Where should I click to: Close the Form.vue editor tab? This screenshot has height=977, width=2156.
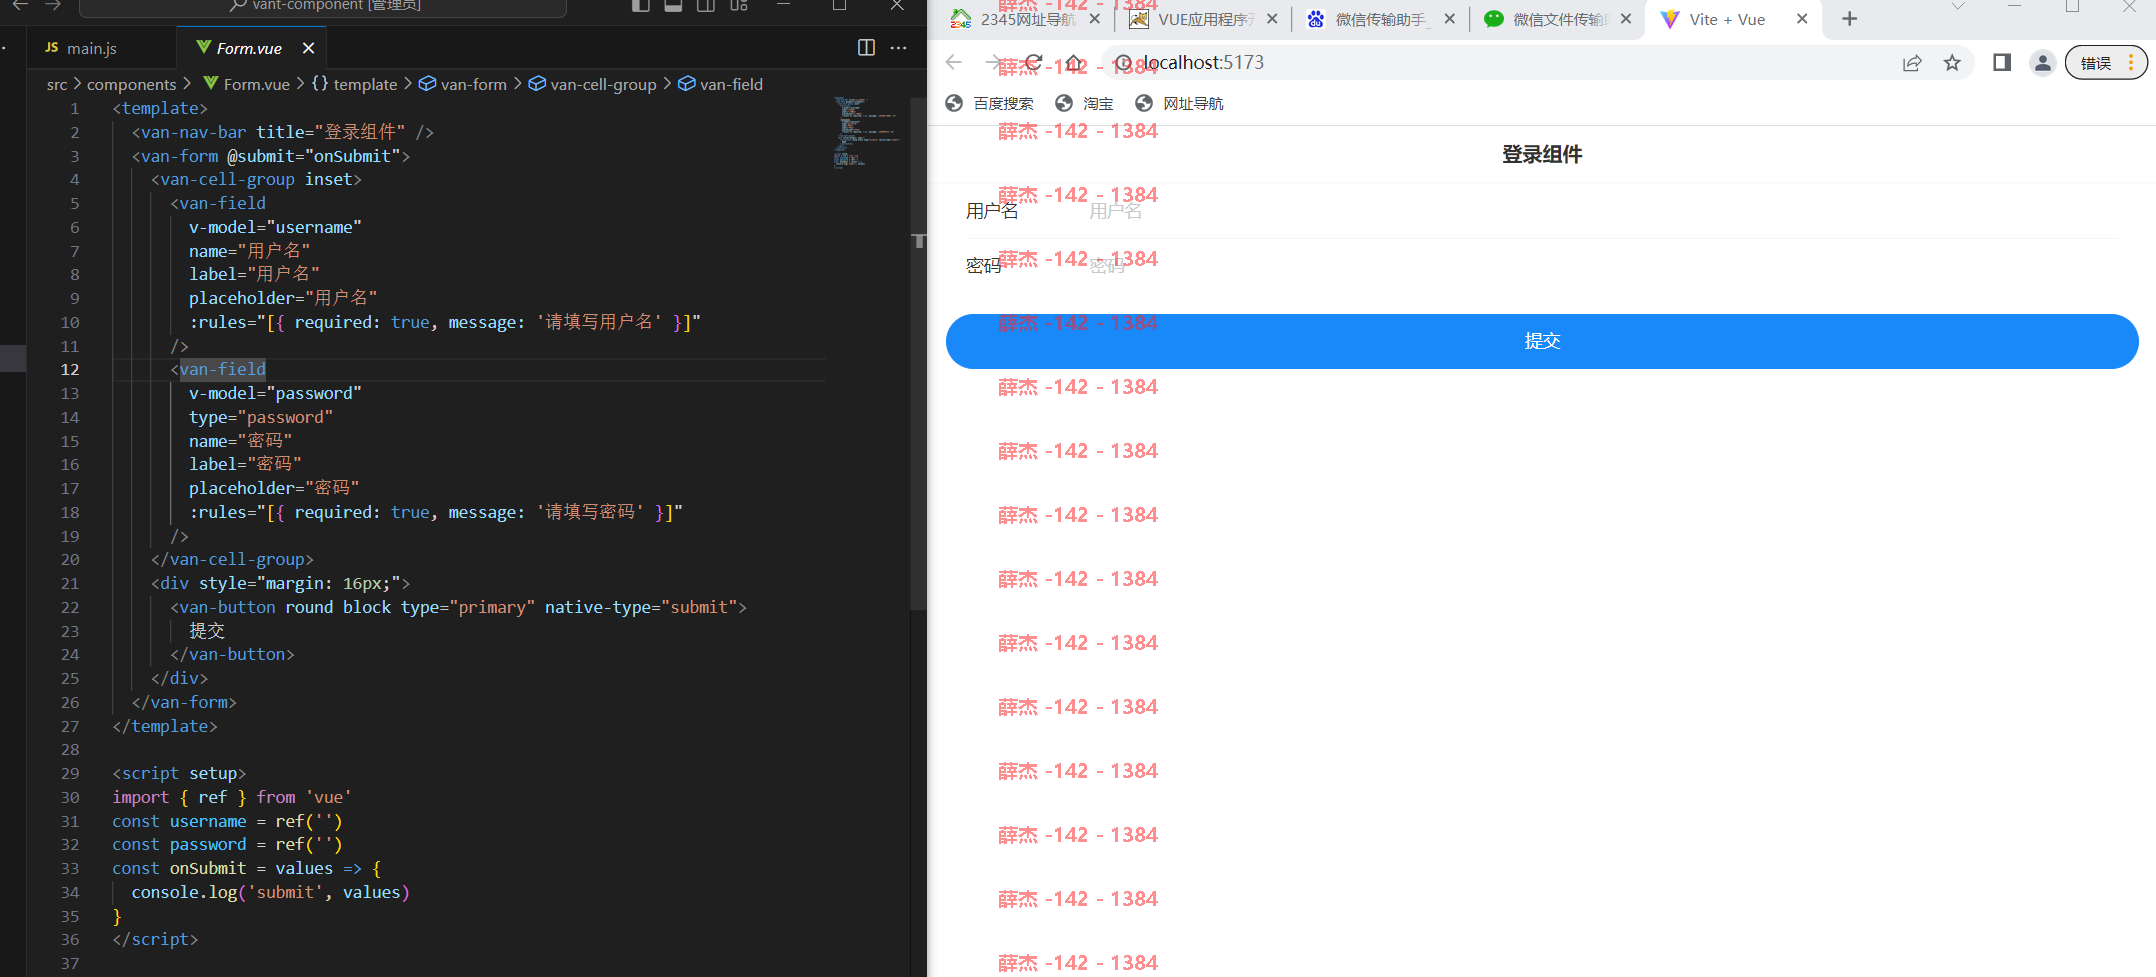308,48
